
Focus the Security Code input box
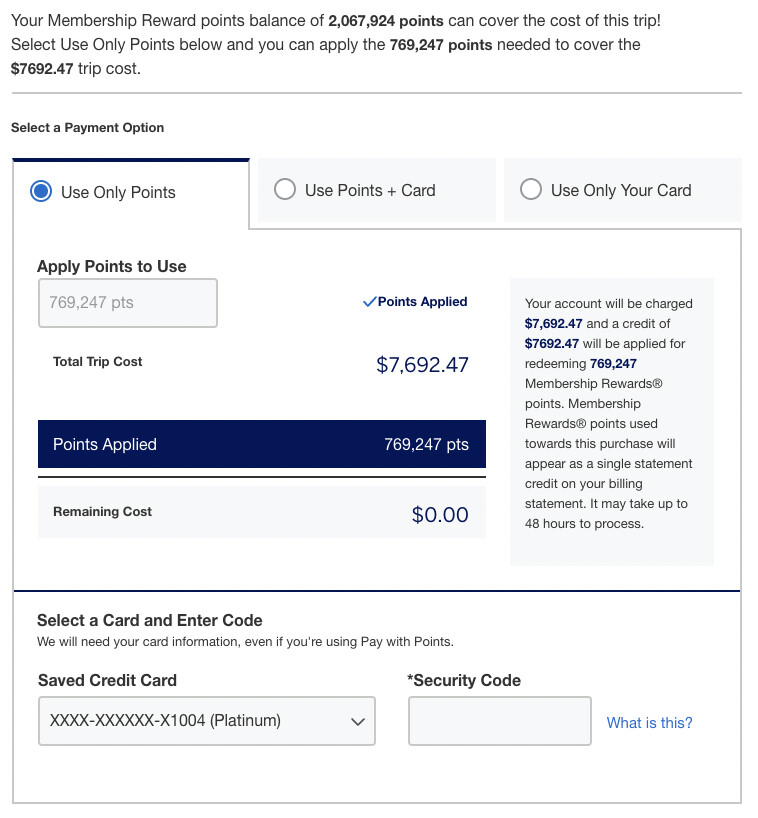499,721
